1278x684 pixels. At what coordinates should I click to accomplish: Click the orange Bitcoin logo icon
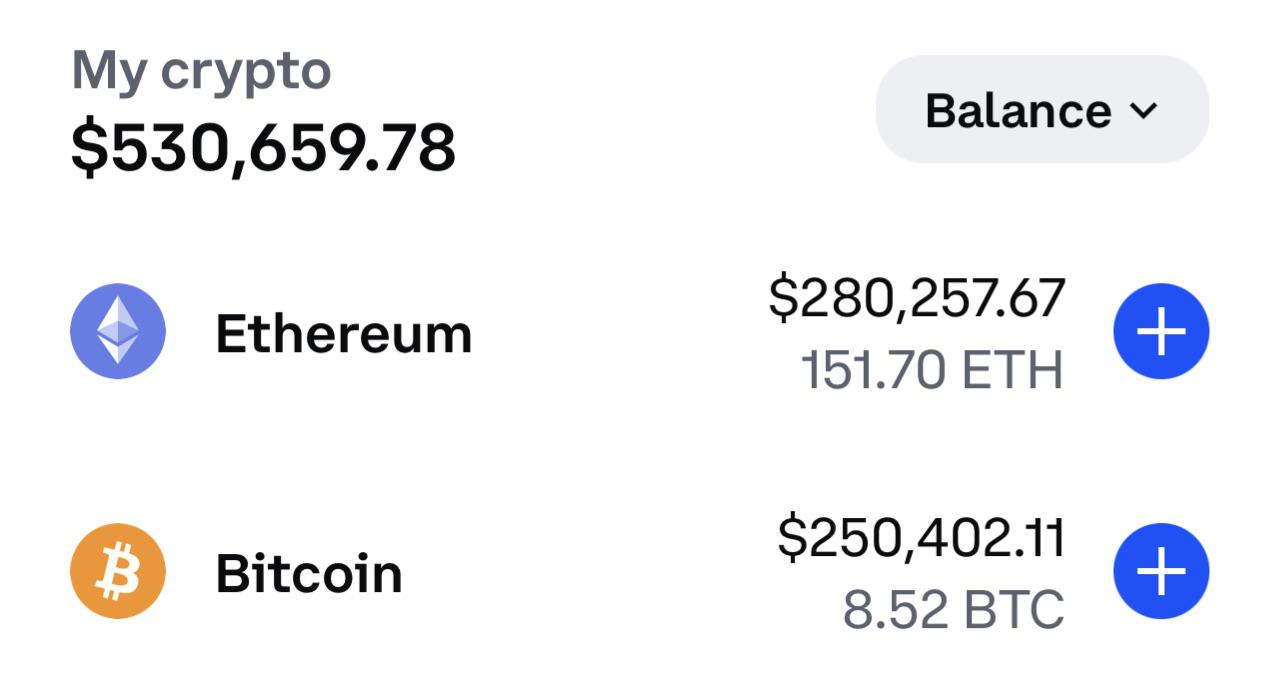click(x=118, y=571)
